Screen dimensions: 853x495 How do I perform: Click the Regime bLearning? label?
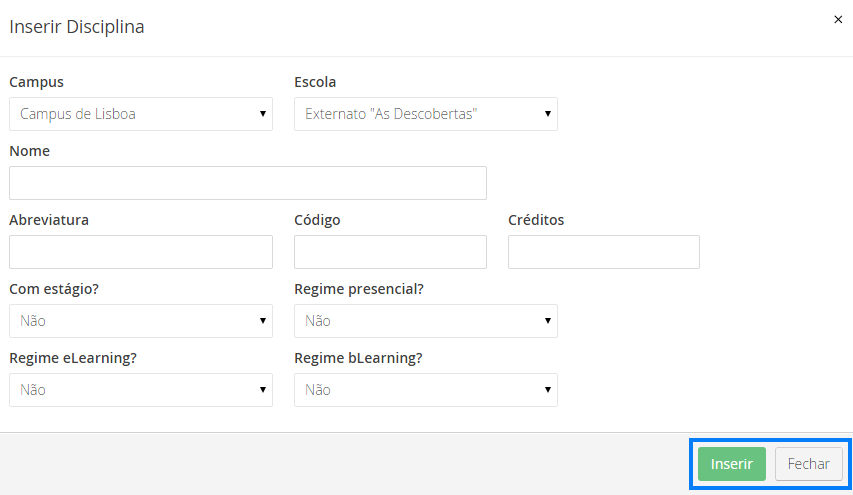click(359, 358)
